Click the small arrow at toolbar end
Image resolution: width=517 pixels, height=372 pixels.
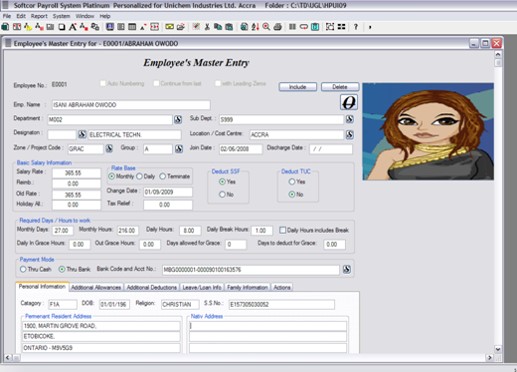pyautogui.click(x=370, y=27)
